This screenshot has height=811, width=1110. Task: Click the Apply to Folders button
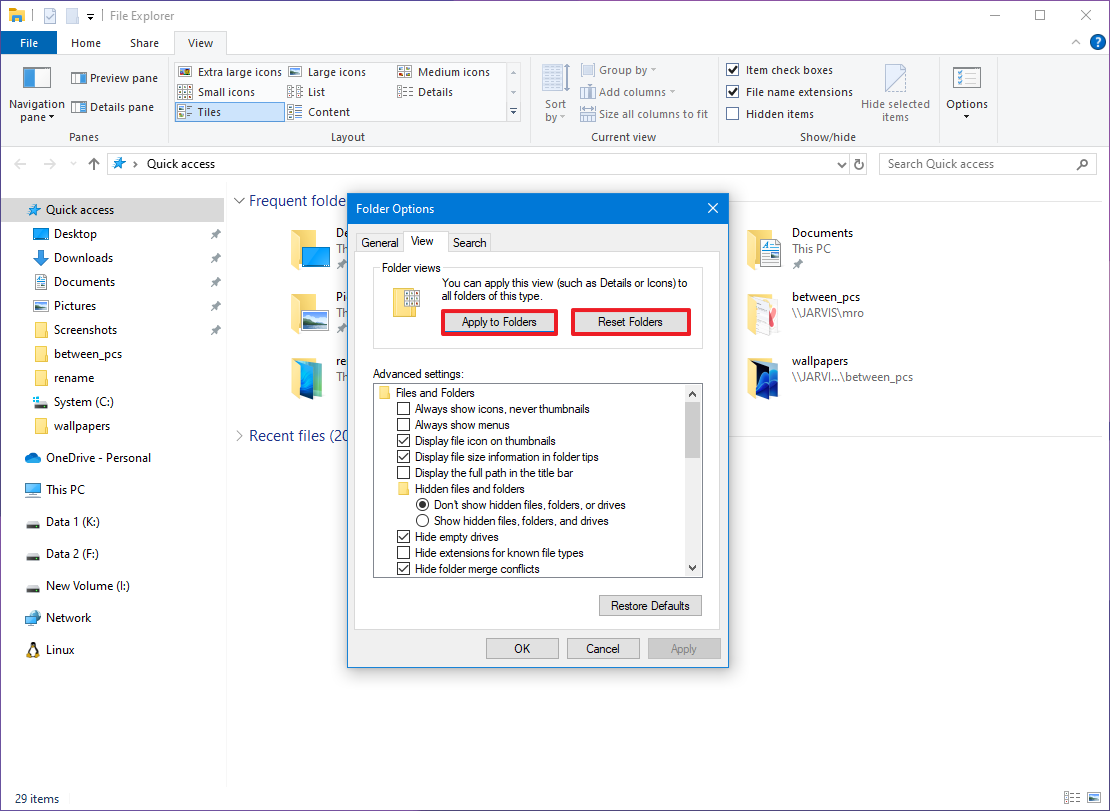(499, 322)
